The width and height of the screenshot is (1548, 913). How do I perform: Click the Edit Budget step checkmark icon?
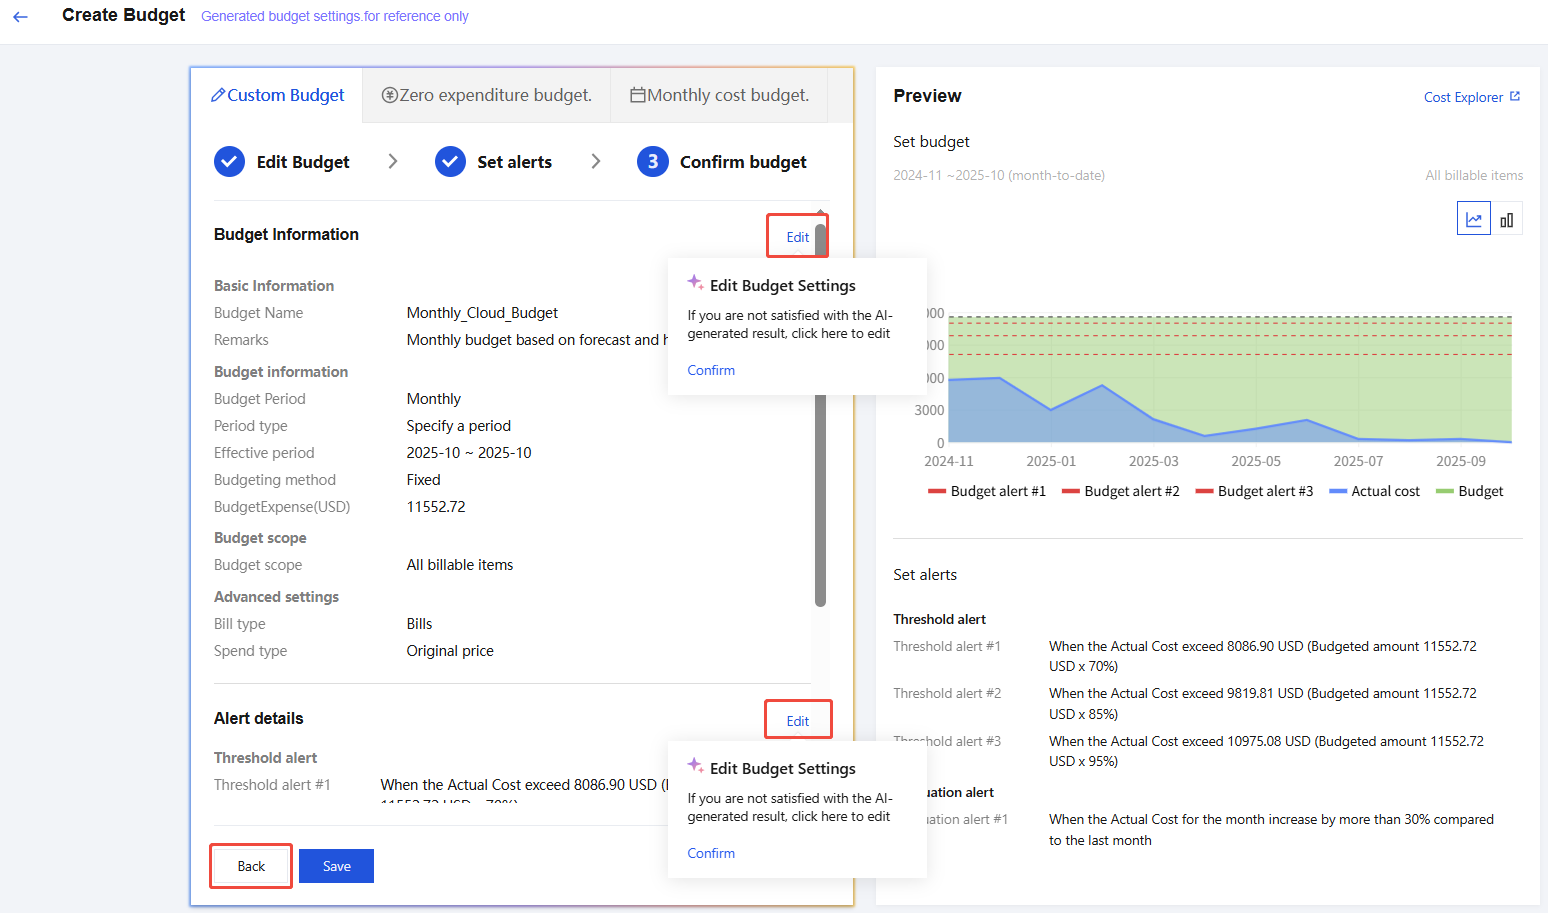(229, 162)
